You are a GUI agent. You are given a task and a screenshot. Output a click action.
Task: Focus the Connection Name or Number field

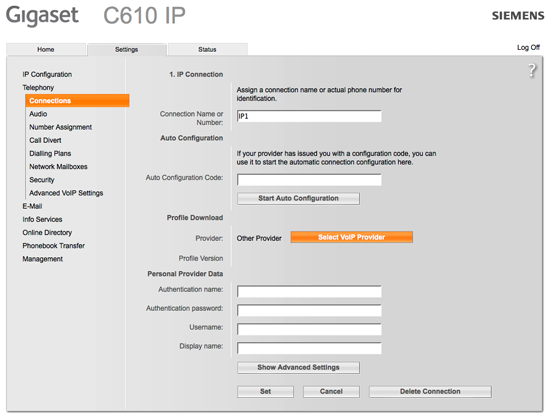click(x=309, y=116)
